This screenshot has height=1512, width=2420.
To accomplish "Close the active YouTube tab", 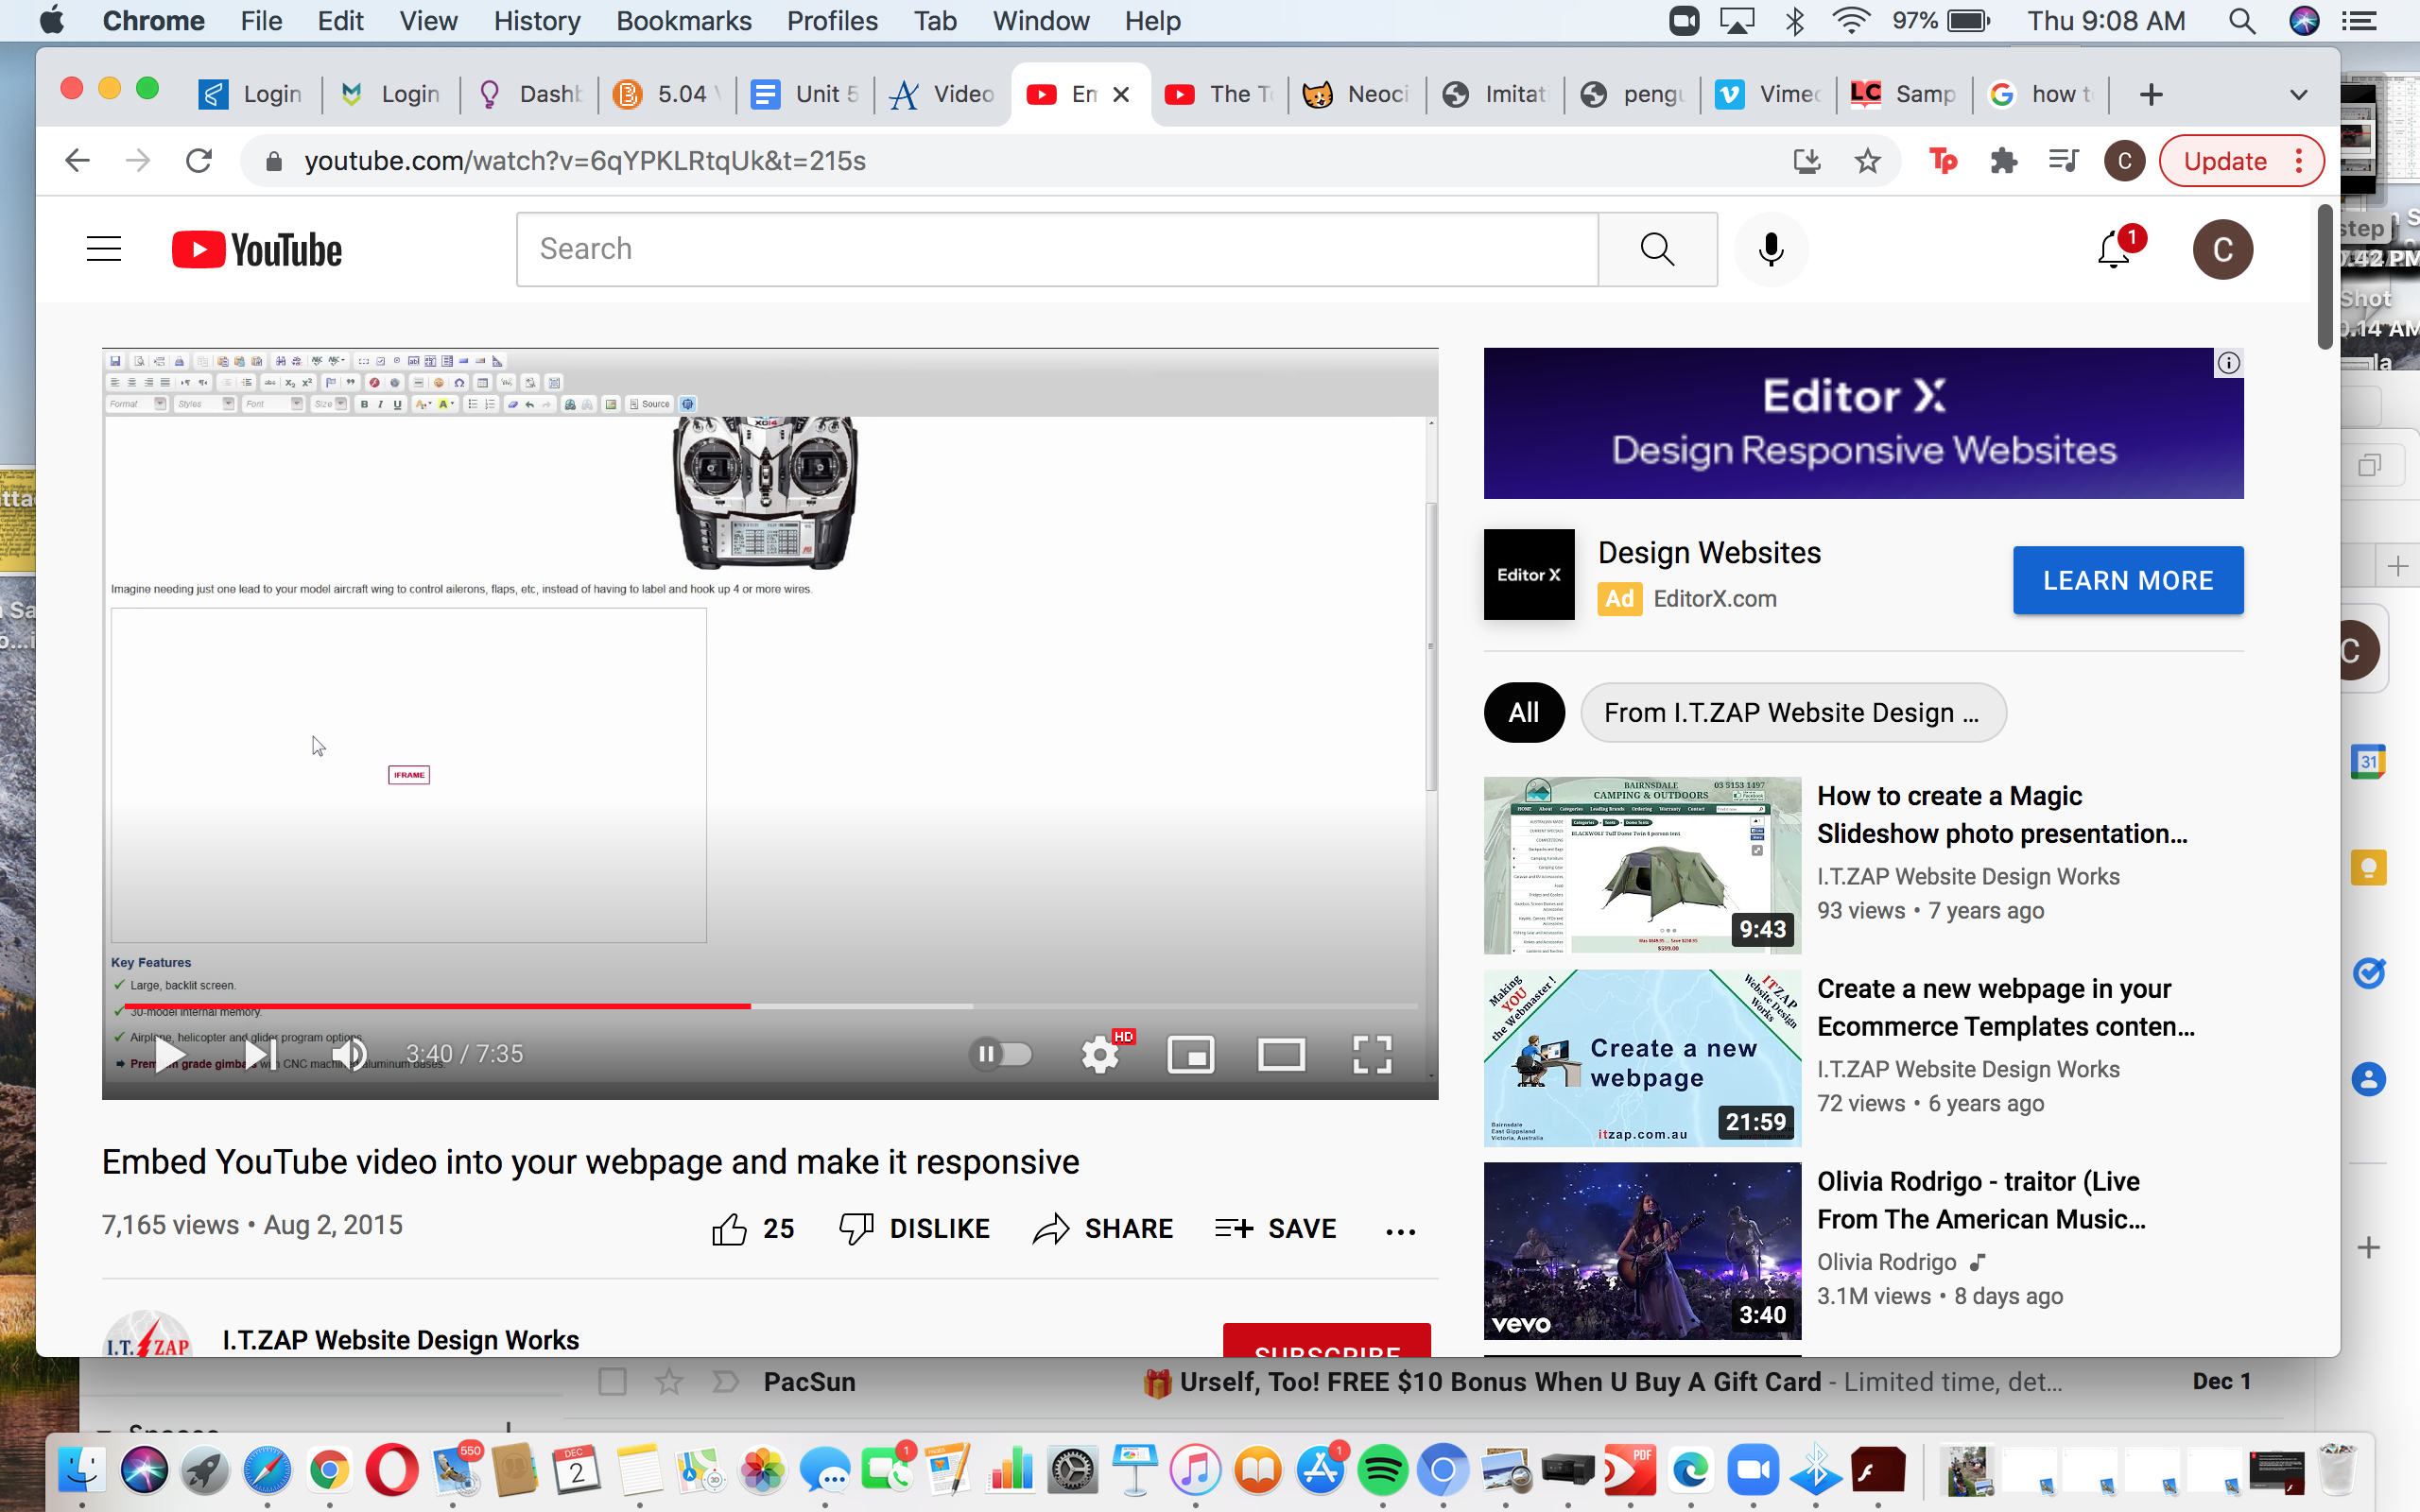I will tap(1121, 94).
